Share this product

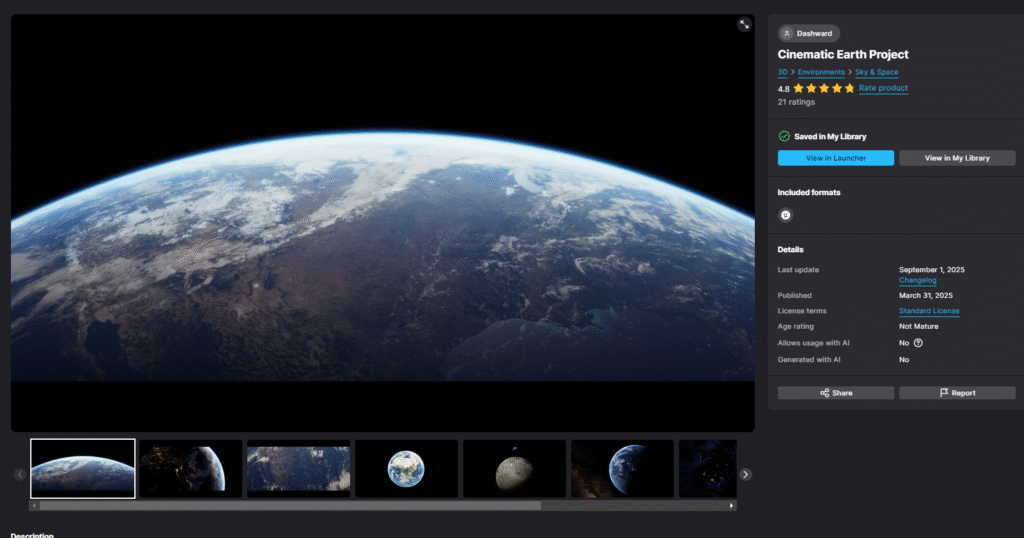(836, 393)
